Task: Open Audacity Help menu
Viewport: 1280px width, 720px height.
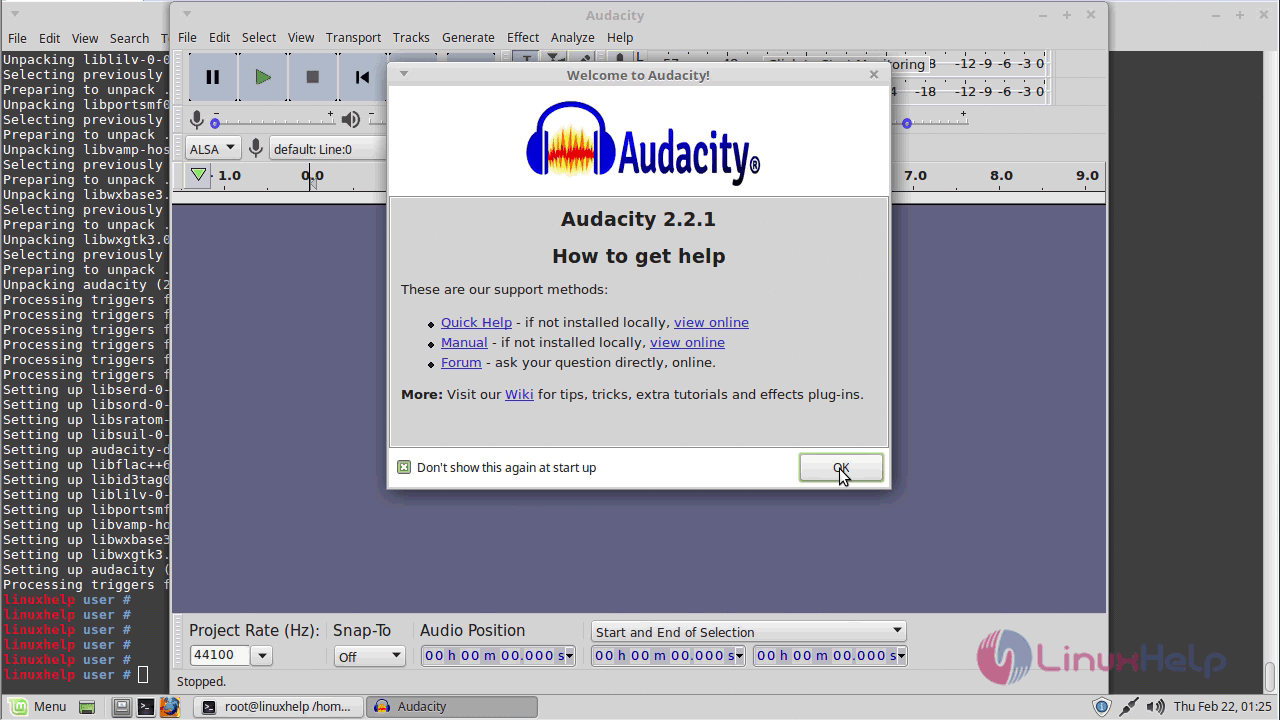Action: tap(620, 37)
